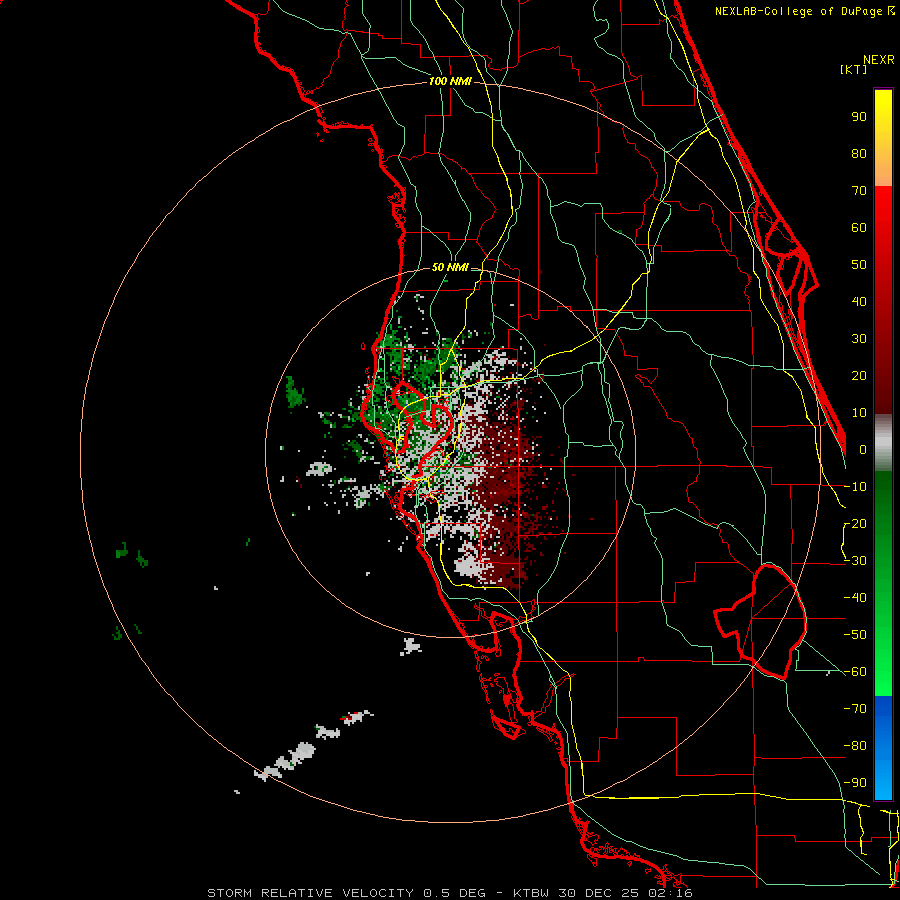Pick the blue bottom segment of velocity scale
The width and height of the screenshot is (900, 900).
[883, 748]
